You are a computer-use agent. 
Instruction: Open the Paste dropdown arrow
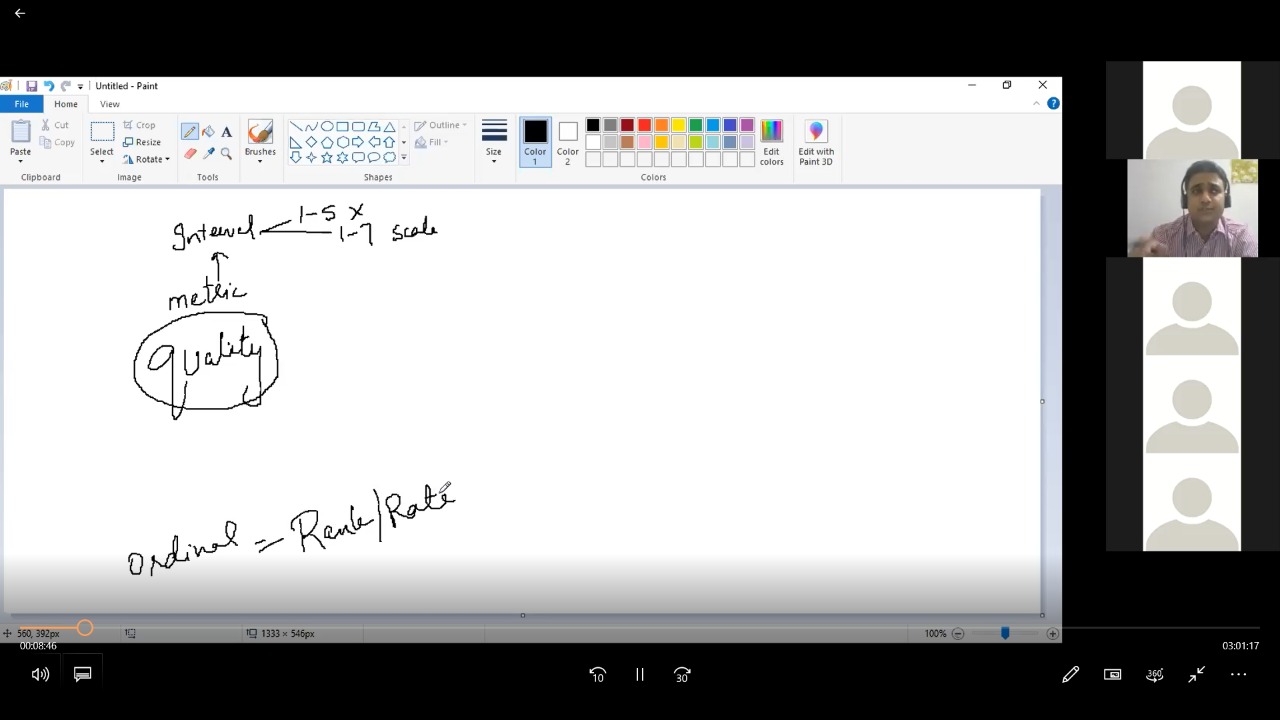point(20,162)
